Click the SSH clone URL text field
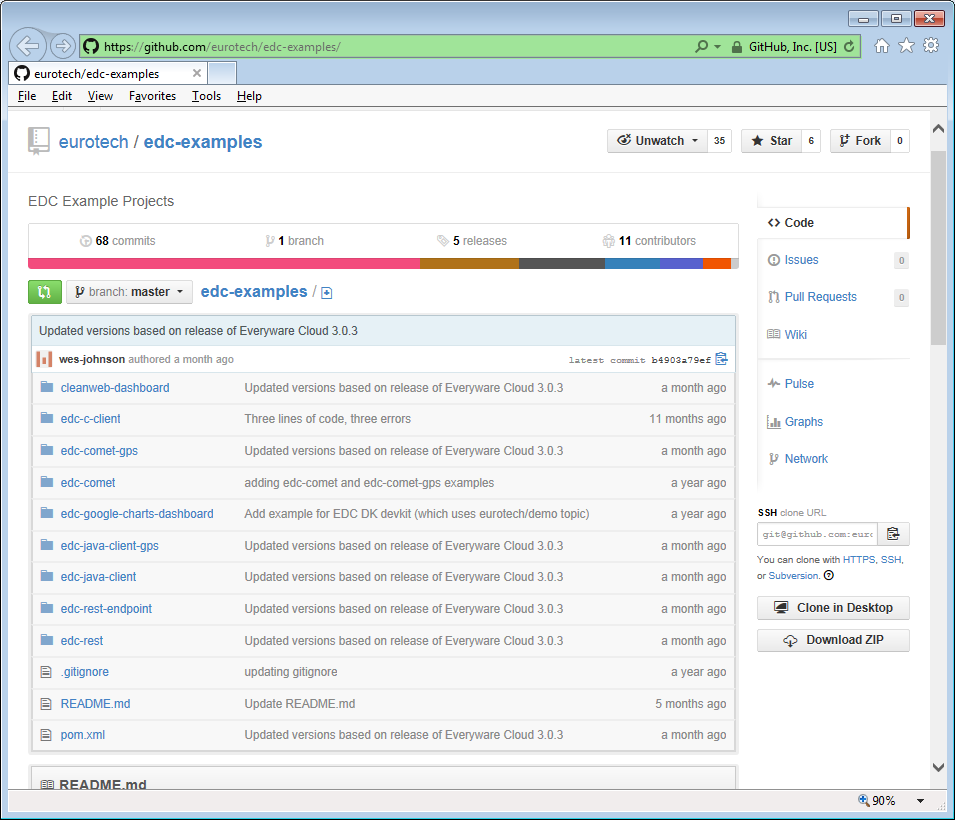This screenshot has width=955, height=820. pyautogui.click(x=817, y=534)
